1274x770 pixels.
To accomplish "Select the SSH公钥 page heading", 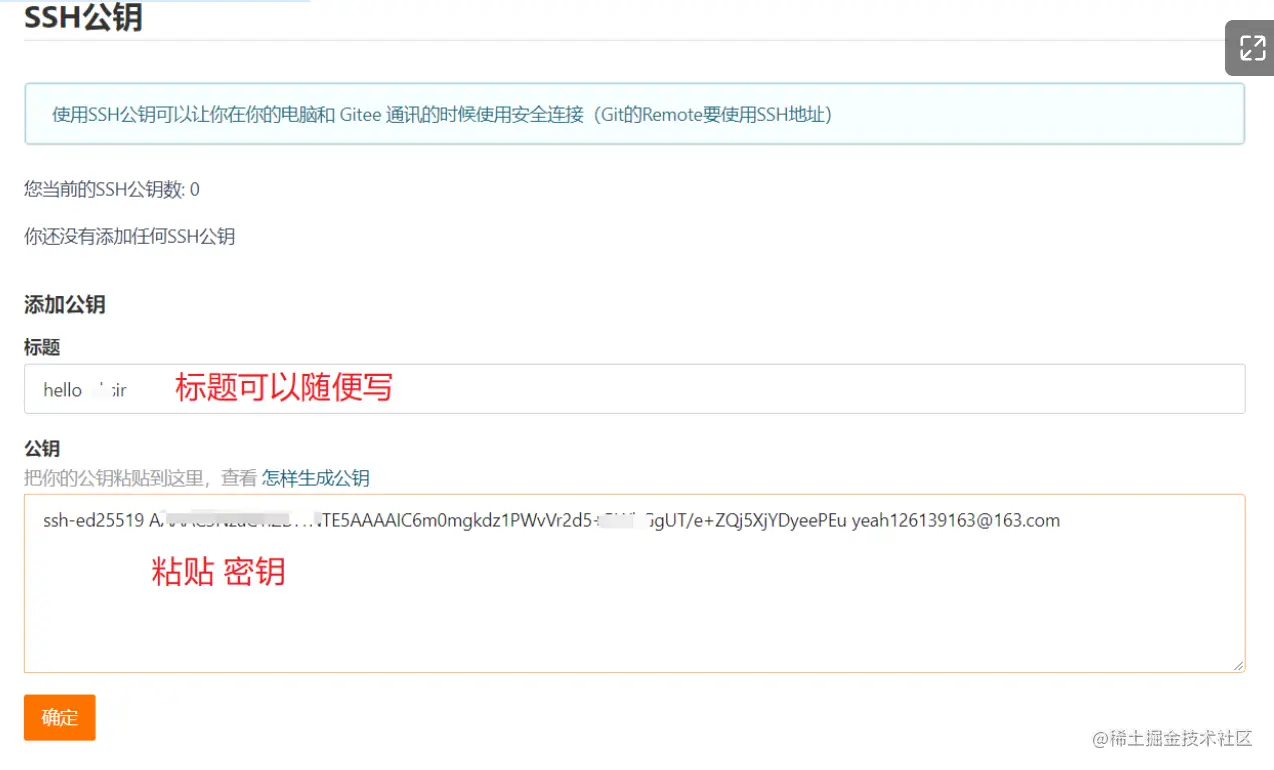I will [x=83, y=17].
